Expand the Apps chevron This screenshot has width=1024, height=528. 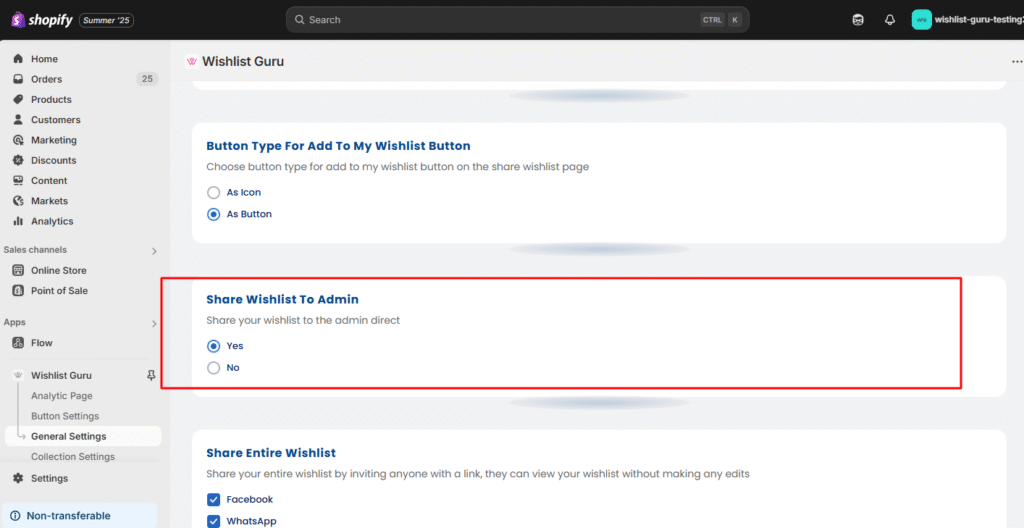[x=154, y=323]
